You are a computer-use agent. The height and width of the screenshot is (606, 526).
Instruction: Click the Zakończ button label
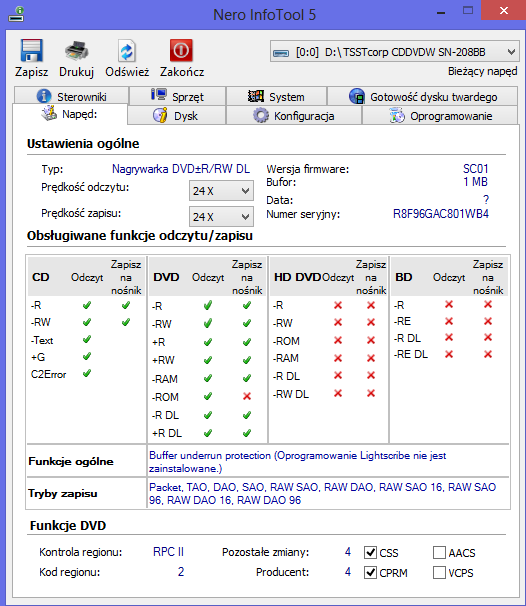point(182,72)
